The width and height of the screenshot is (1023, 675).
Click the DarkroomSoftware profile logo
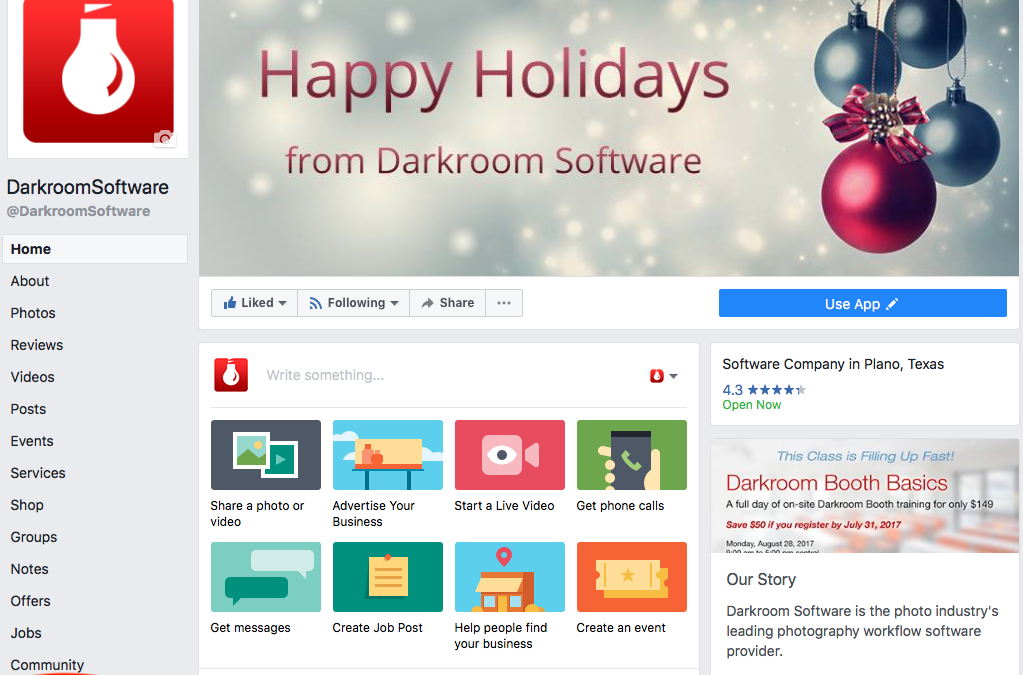pyautogui.click(x=99, y=70)
